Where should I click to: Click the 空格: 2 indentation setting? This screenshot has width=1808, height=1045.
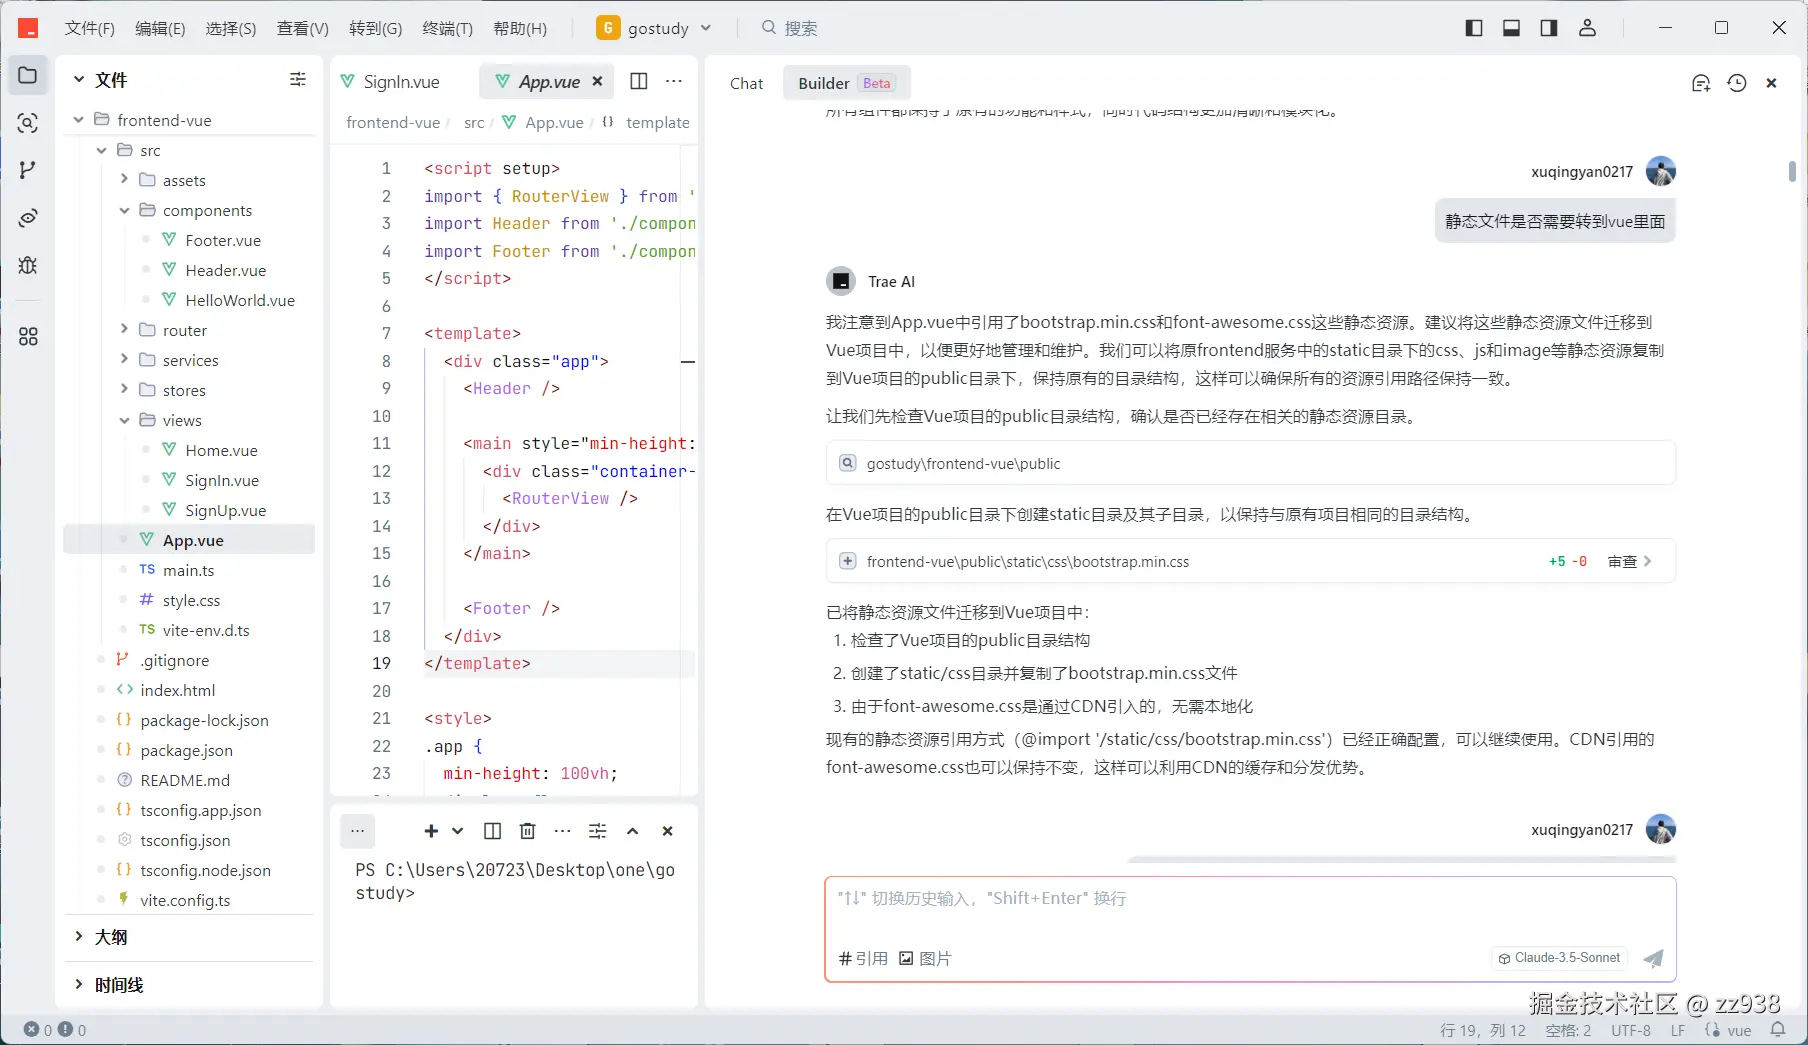click(x=1568, y=1030)
